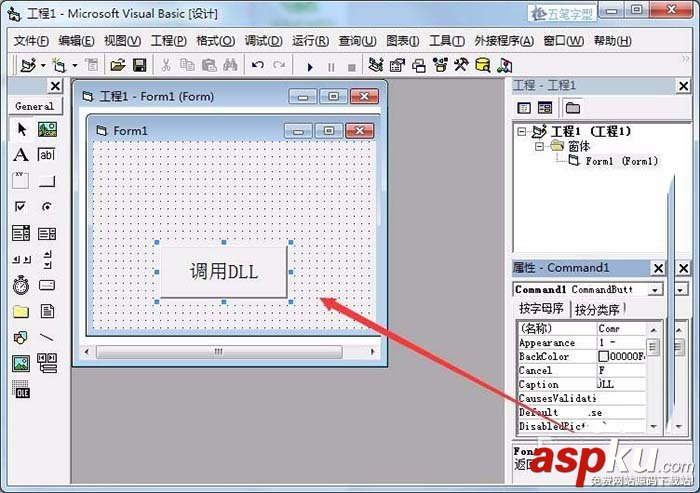Screen dimensions: 700x493
Task: Select the ComboBox control tool
Action: click(x=21, y=233)
